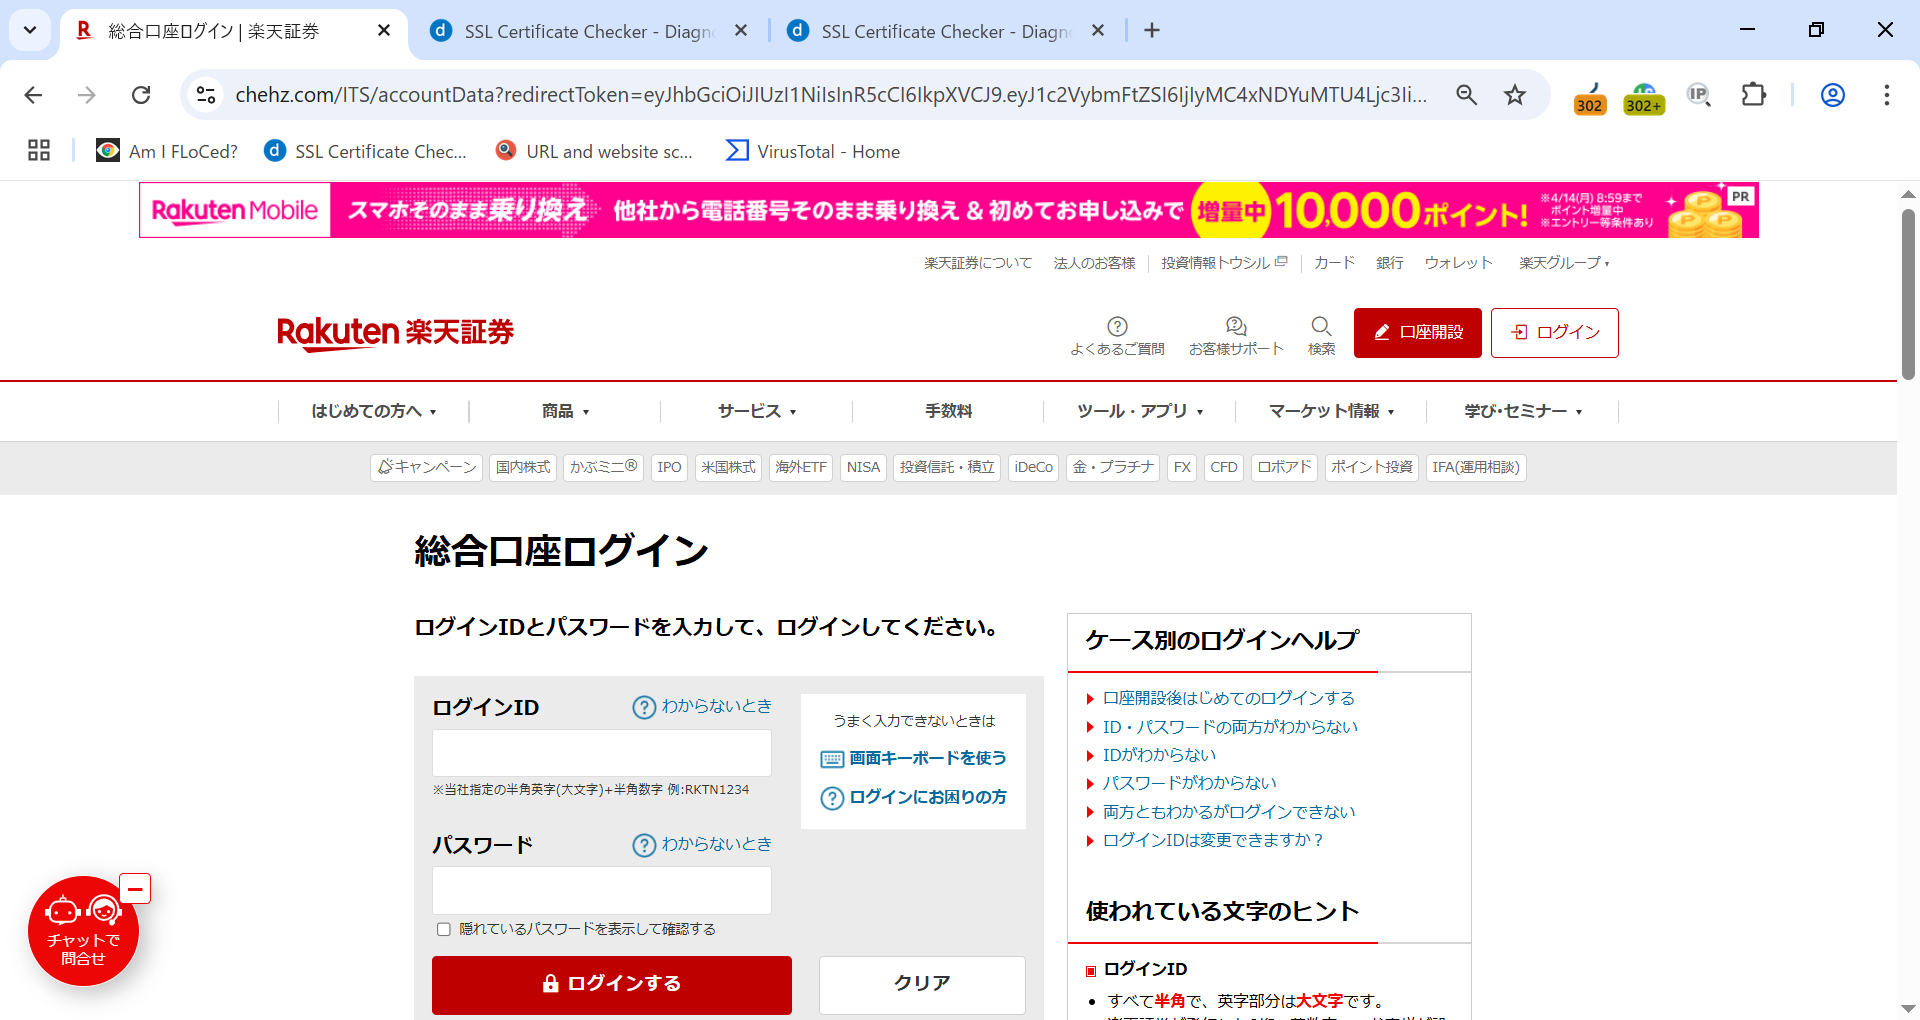Open VirusTotal - Home bookmark
The height and width of the screenshot is (1020, 1920).
[813, 151]
